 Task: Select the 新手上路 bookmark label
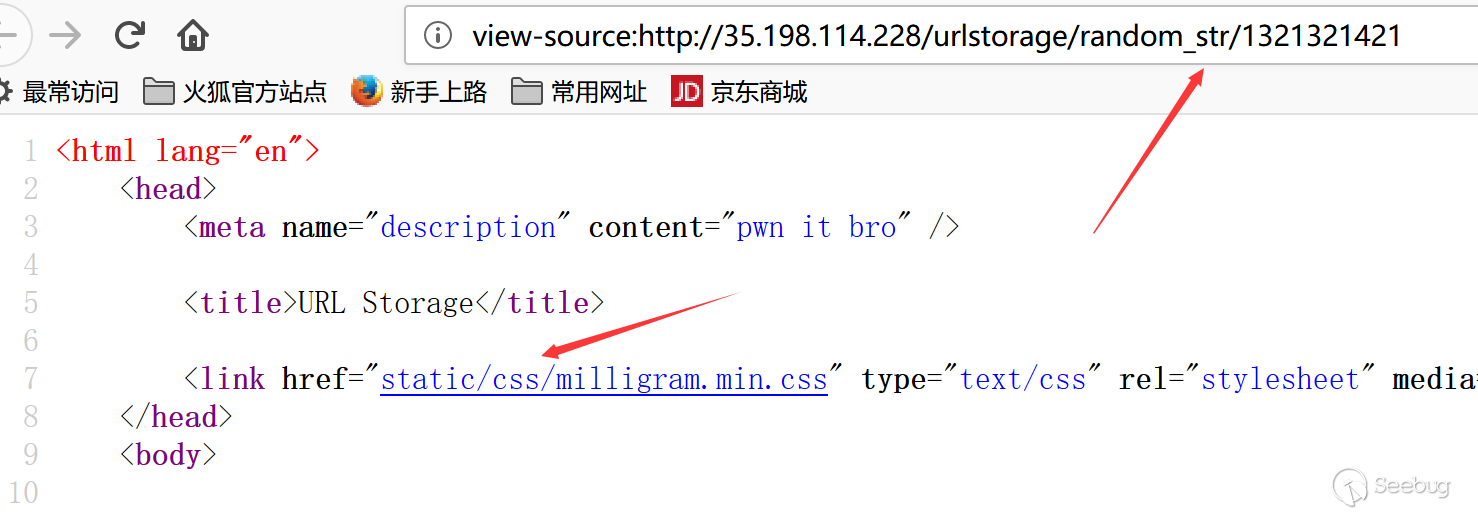[439, 93]
